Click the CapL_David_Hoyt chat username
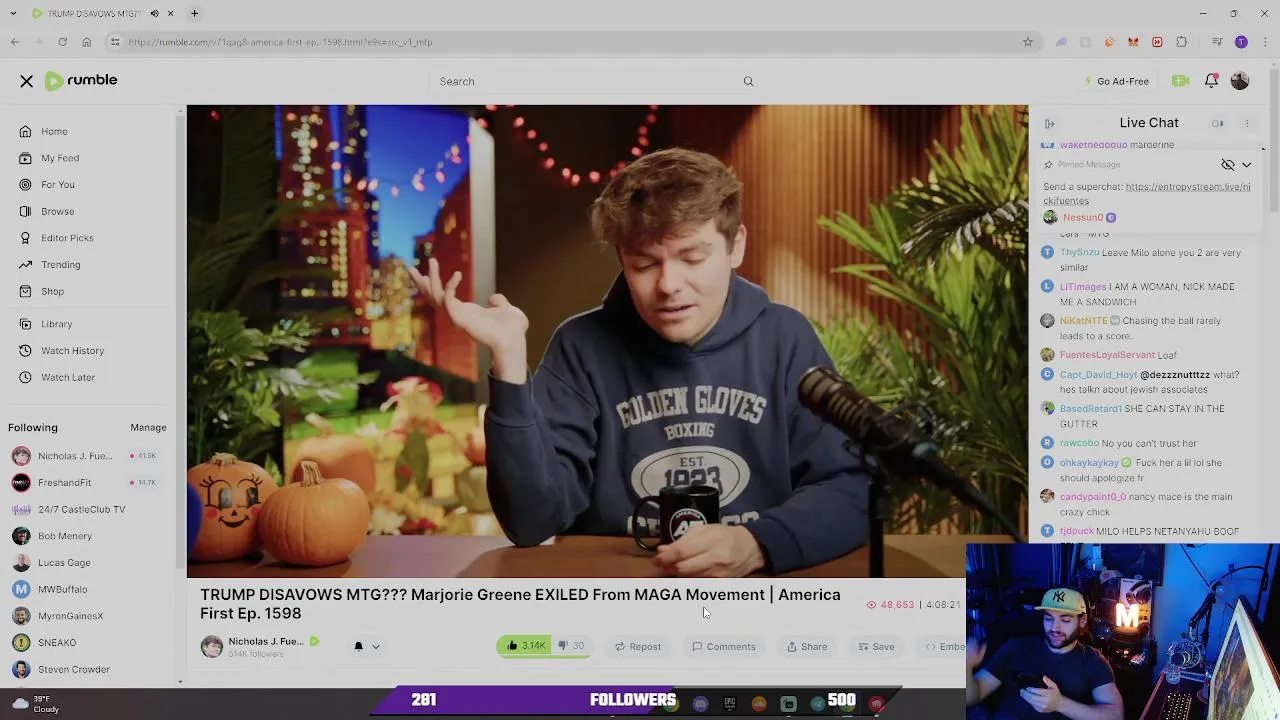 (1098, 375)
